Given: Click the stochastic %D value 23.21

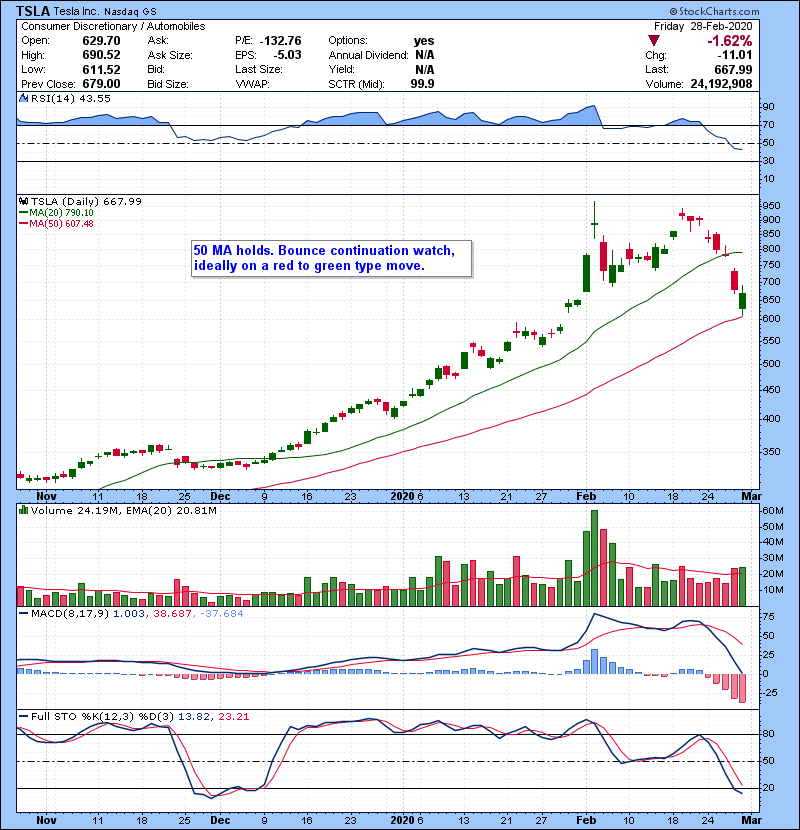Looking at the screenshot, I should coord(233,717).
